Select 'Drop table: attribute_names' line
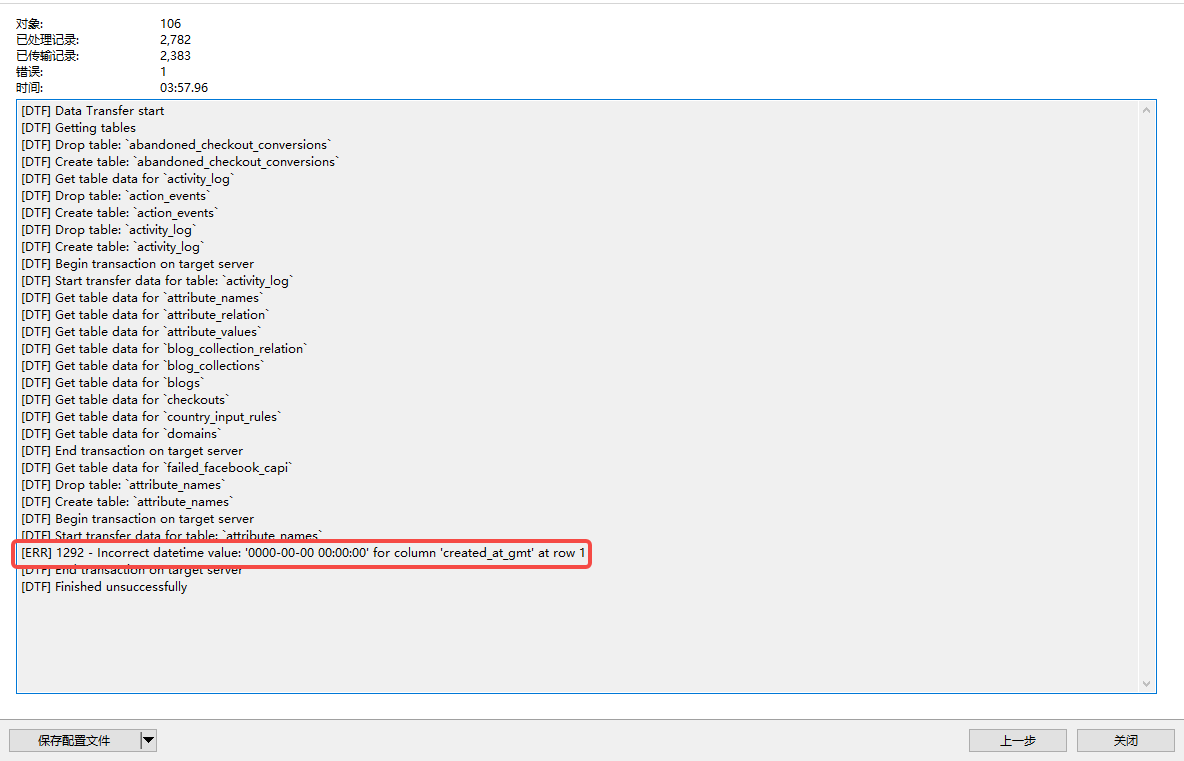1184x761 pixels. pos(123,485)
